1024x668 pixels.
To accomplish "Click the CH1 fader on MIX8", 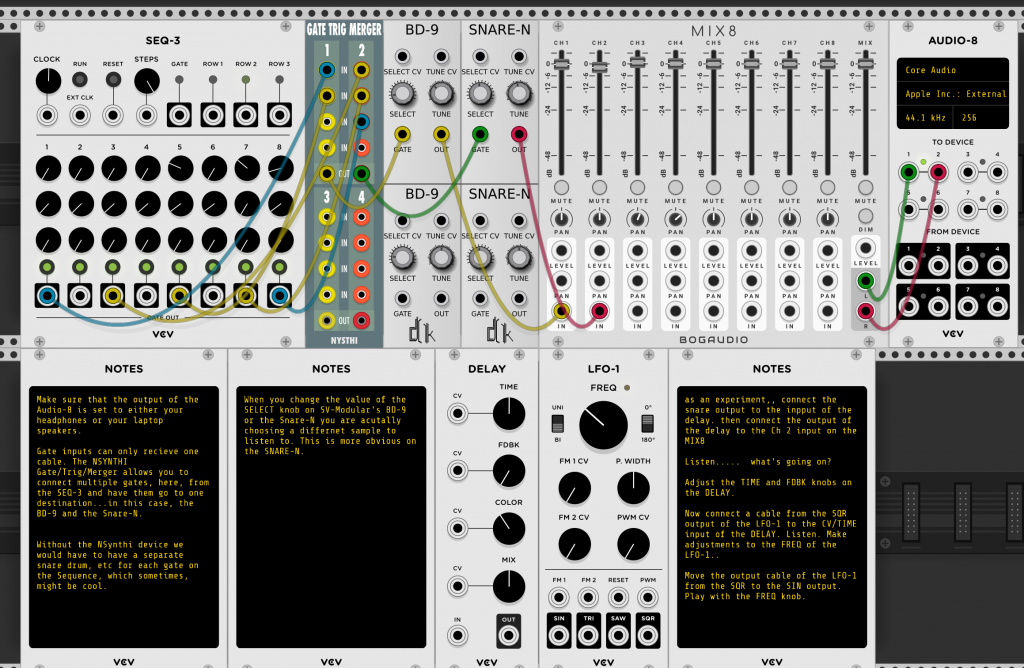I will click(561, 64).
